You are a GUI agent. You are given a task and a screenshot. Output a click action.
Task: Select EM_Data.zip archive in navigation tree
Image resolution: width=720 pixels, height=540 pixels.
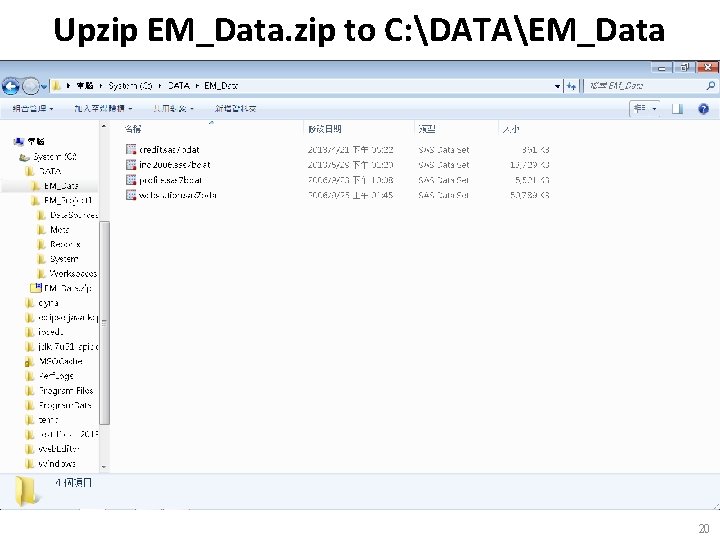[68, 288]
